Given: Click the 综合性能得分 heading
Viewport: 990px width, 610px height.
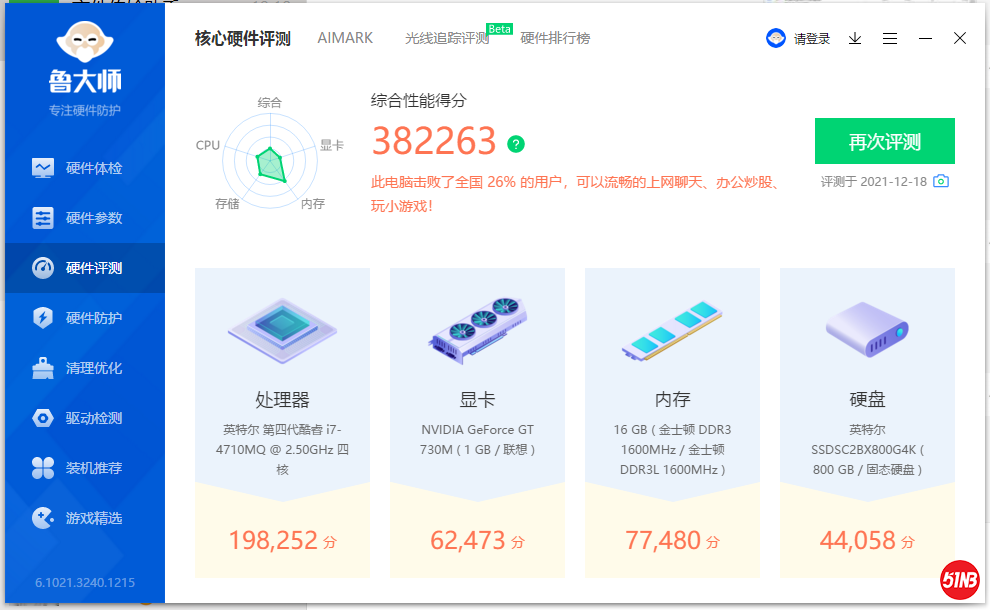Looking at the screenshot, I should tap(419, 100).
